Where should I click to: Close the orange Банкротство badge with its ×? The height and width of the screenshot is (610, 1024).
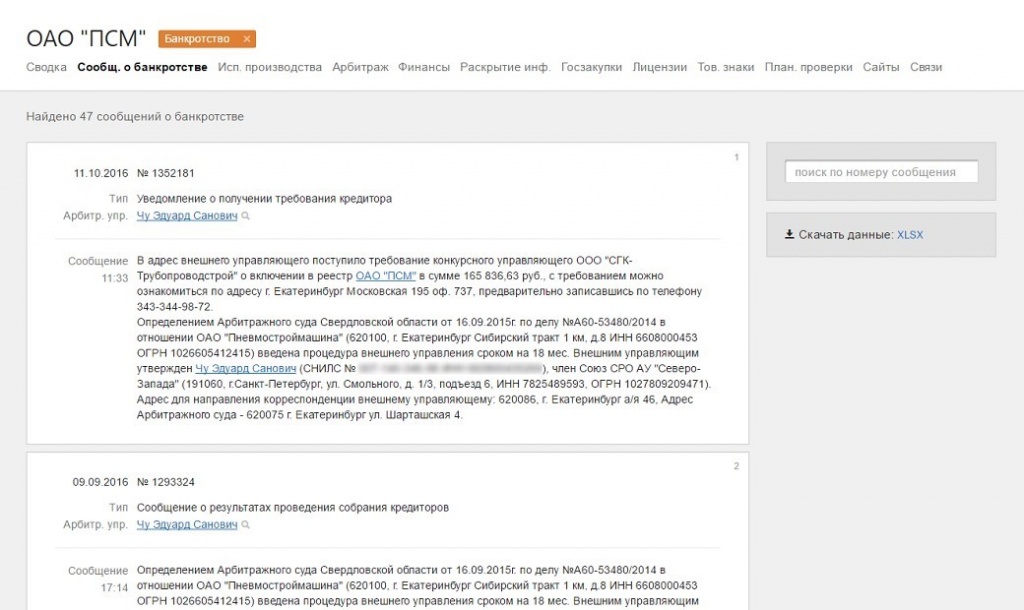(x=246, y=39)
